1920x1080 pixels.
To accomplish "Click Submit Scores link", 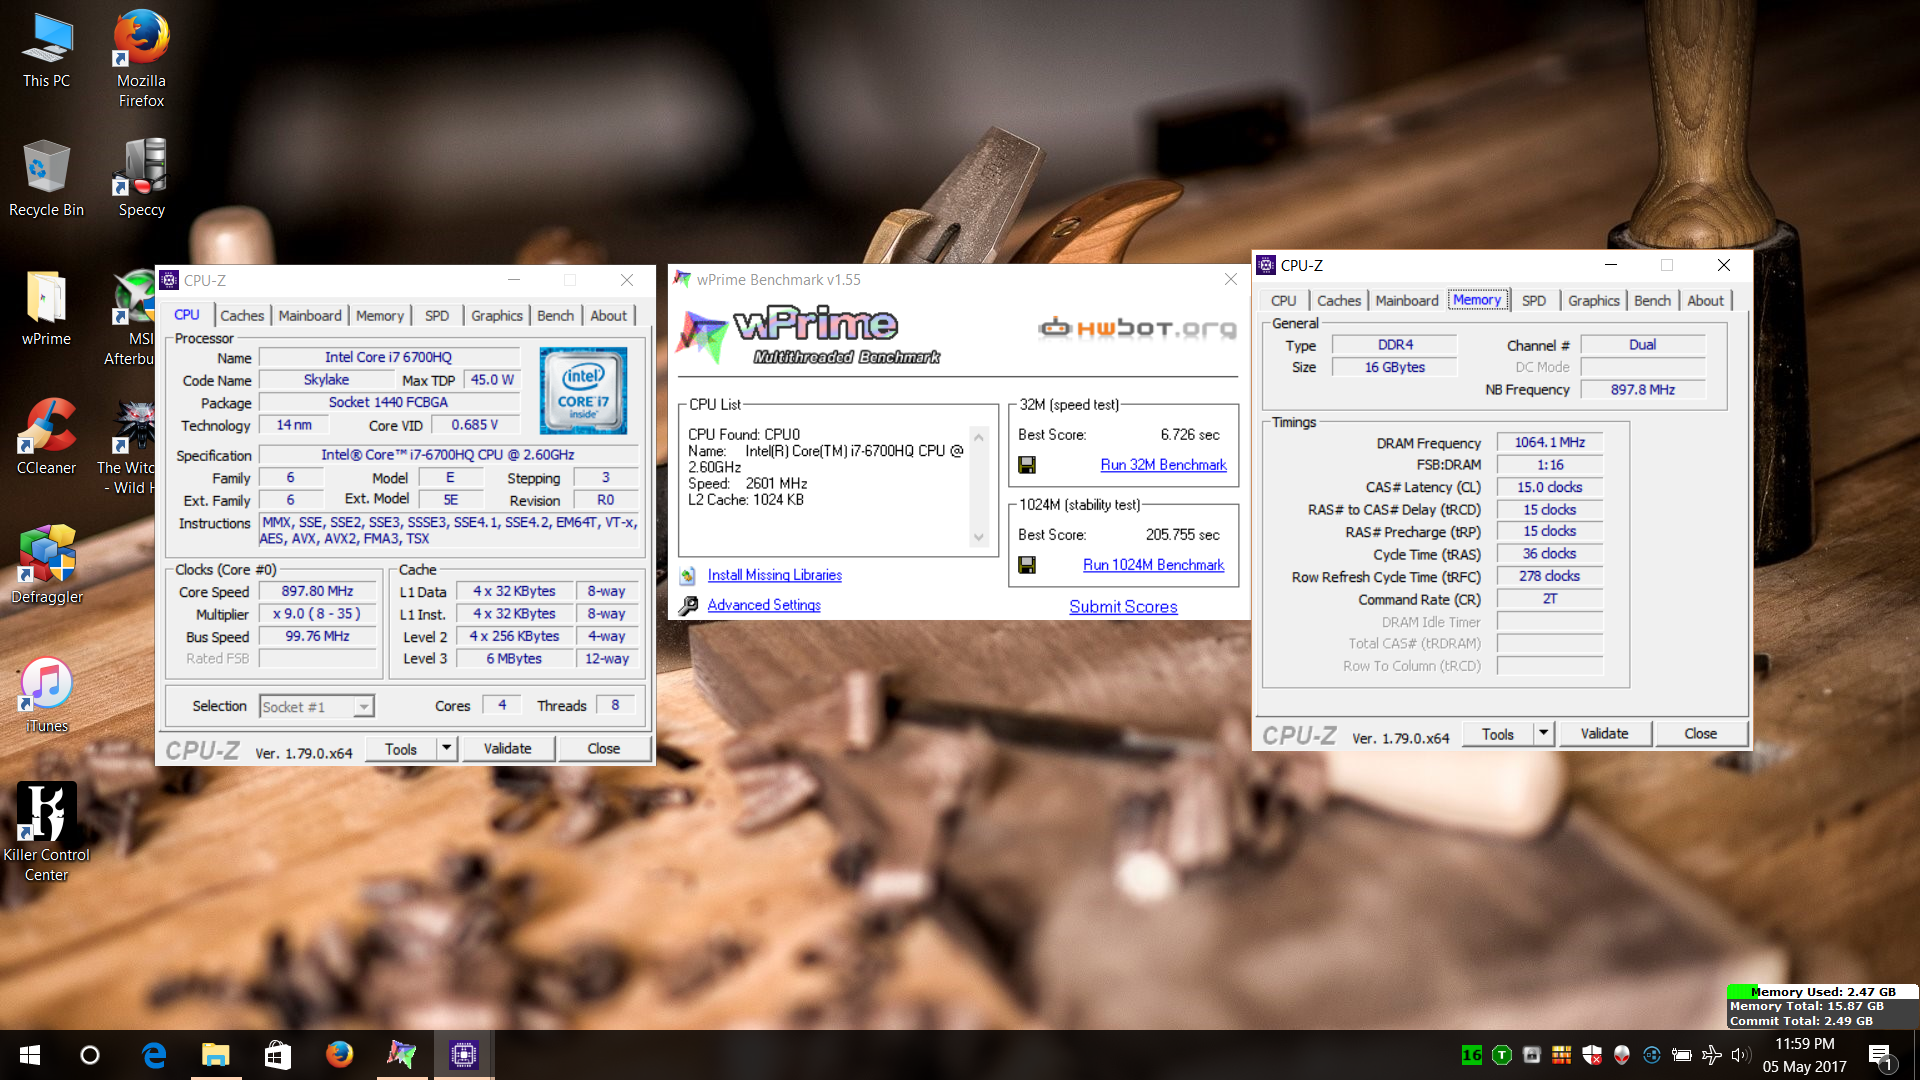I will pyautogui.click(x=1123, y=607).
